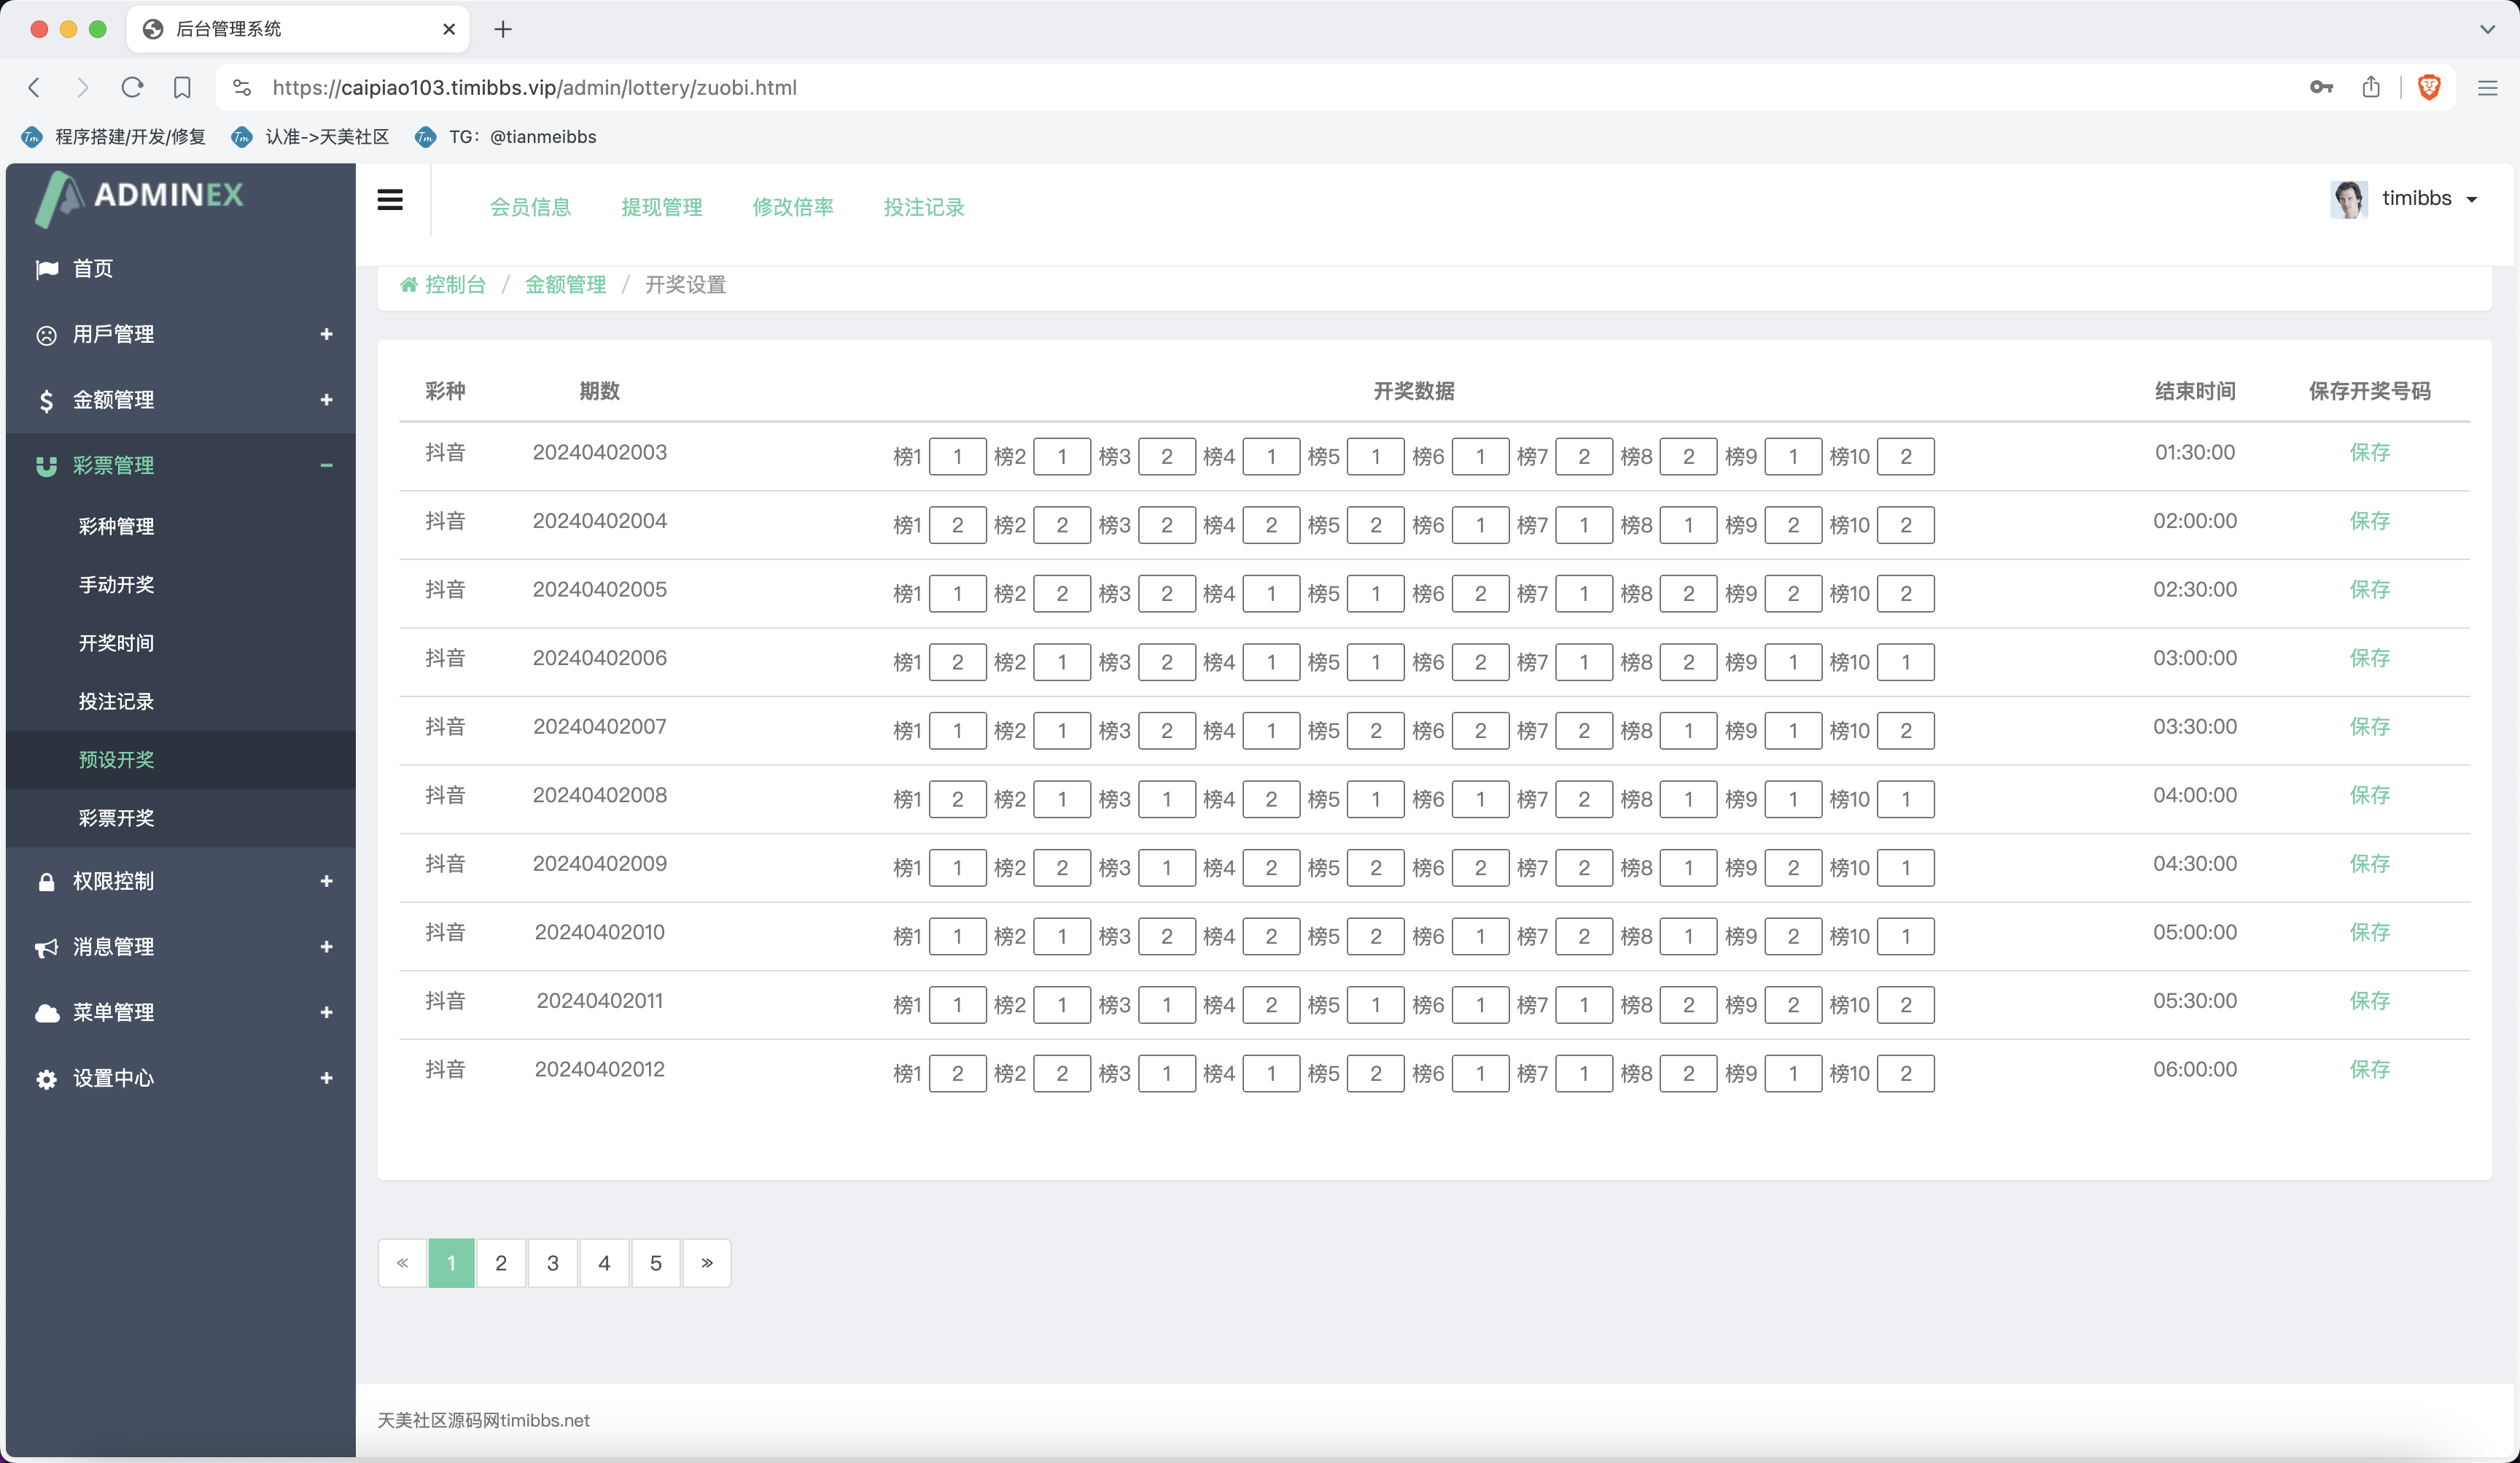This screenshot has height=1463, width=2520.
Task: Select the 提现管理 top navigation link
Action: coord(661,207)
